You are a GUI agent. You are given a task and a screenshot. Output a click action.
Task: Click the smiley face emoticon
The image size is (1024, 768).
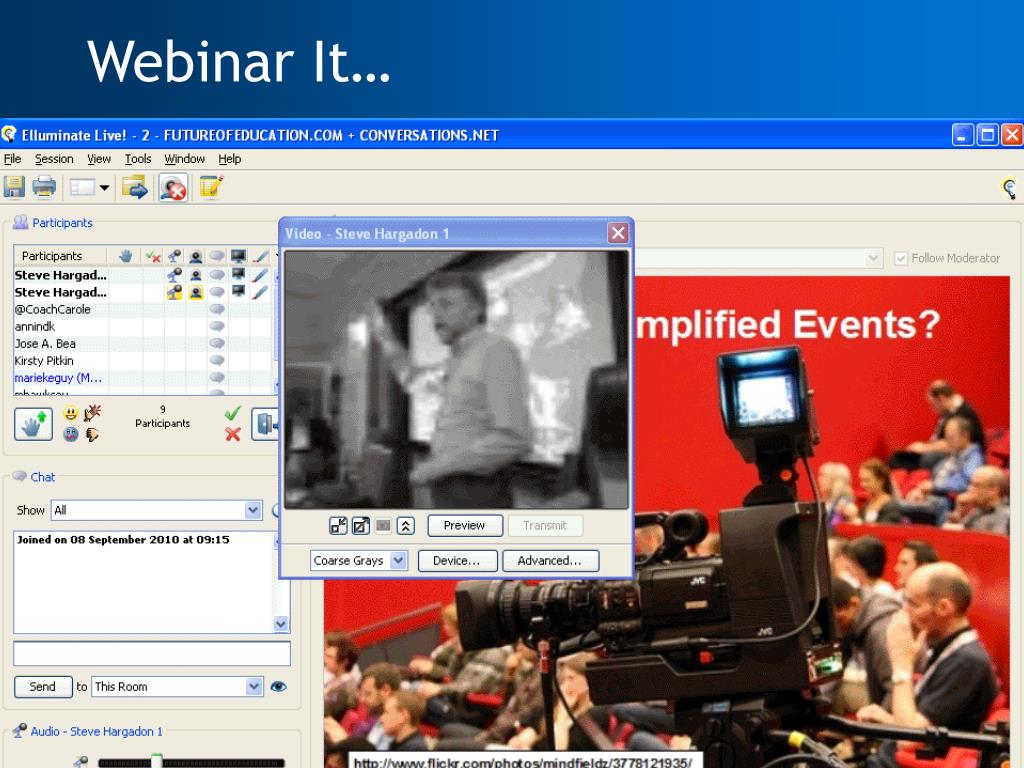71,413
